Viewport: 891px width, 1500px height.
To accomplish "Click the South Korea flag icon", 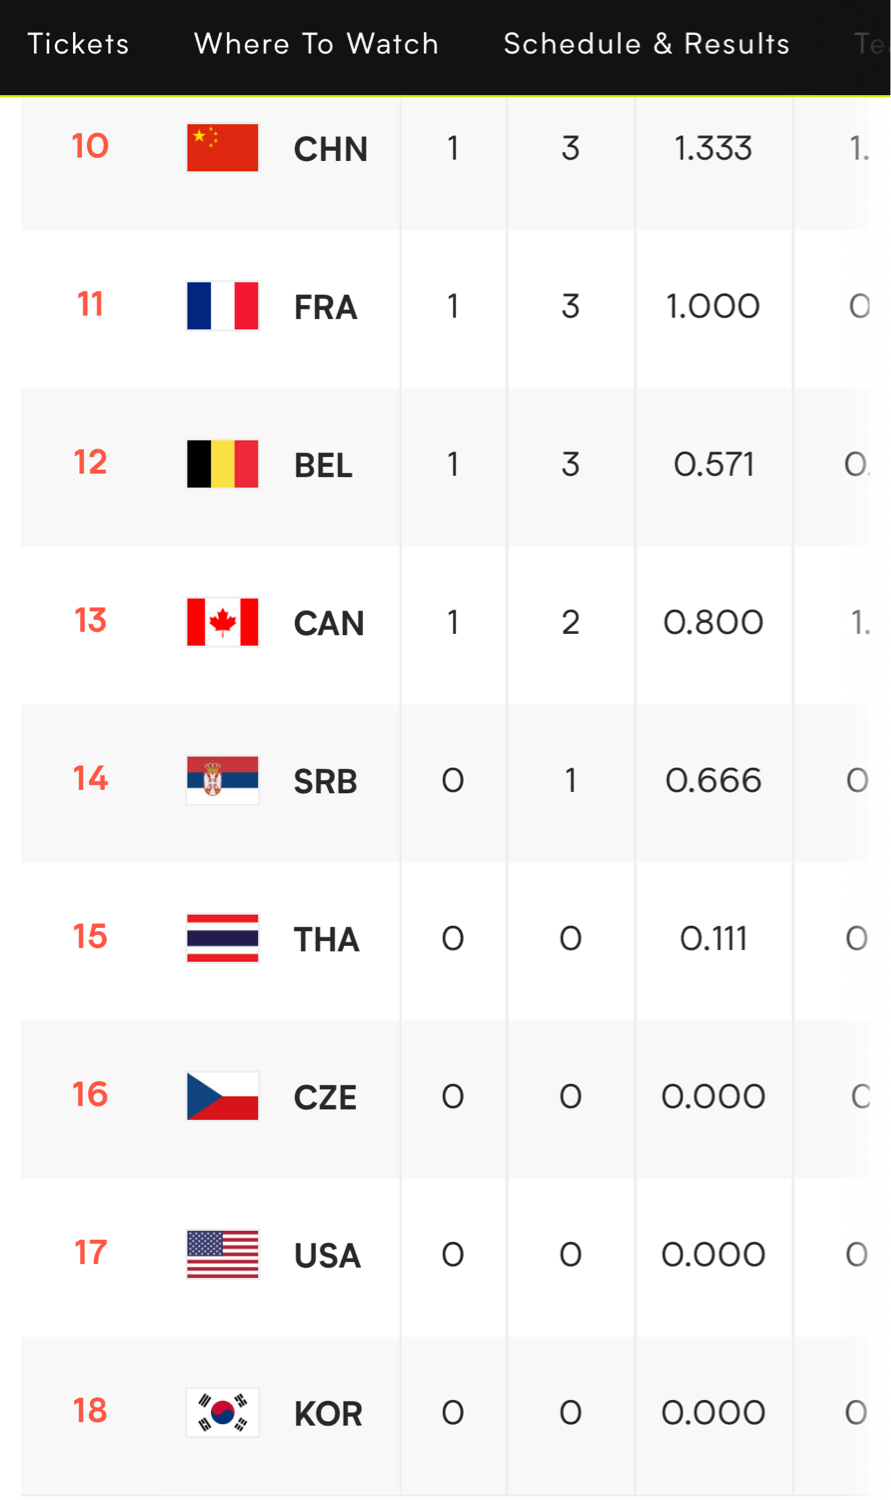I will [x=223, y=1412].
